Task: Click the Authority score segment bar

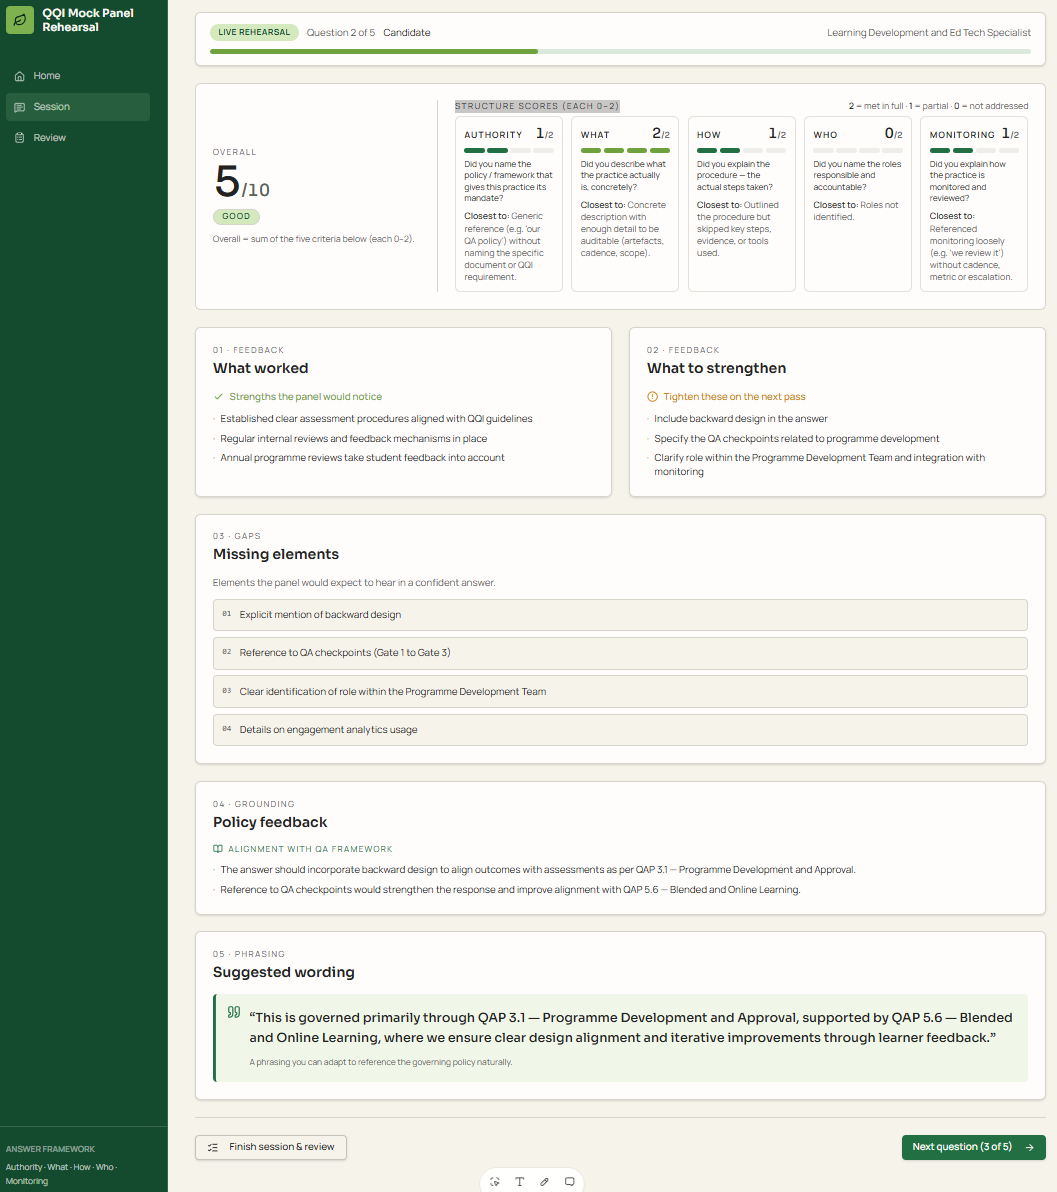Action: pos(509,151)
